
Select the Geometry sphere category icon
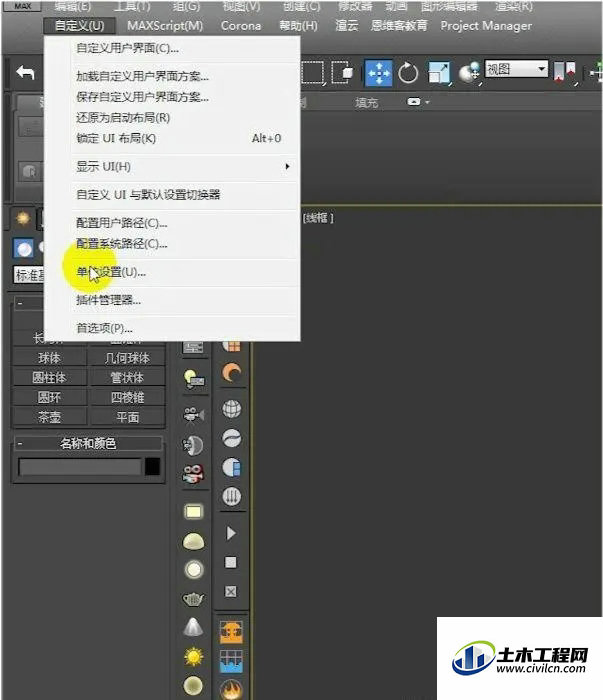coord(24,248)
